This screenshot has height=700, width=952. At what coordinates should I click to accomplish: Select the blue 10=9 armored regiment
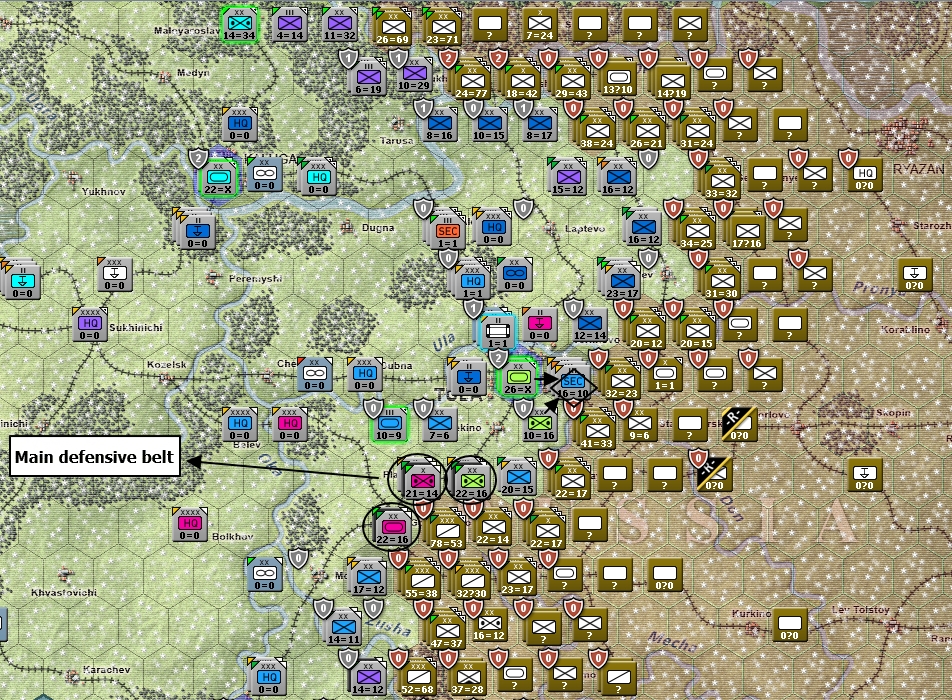coord(389,423)
